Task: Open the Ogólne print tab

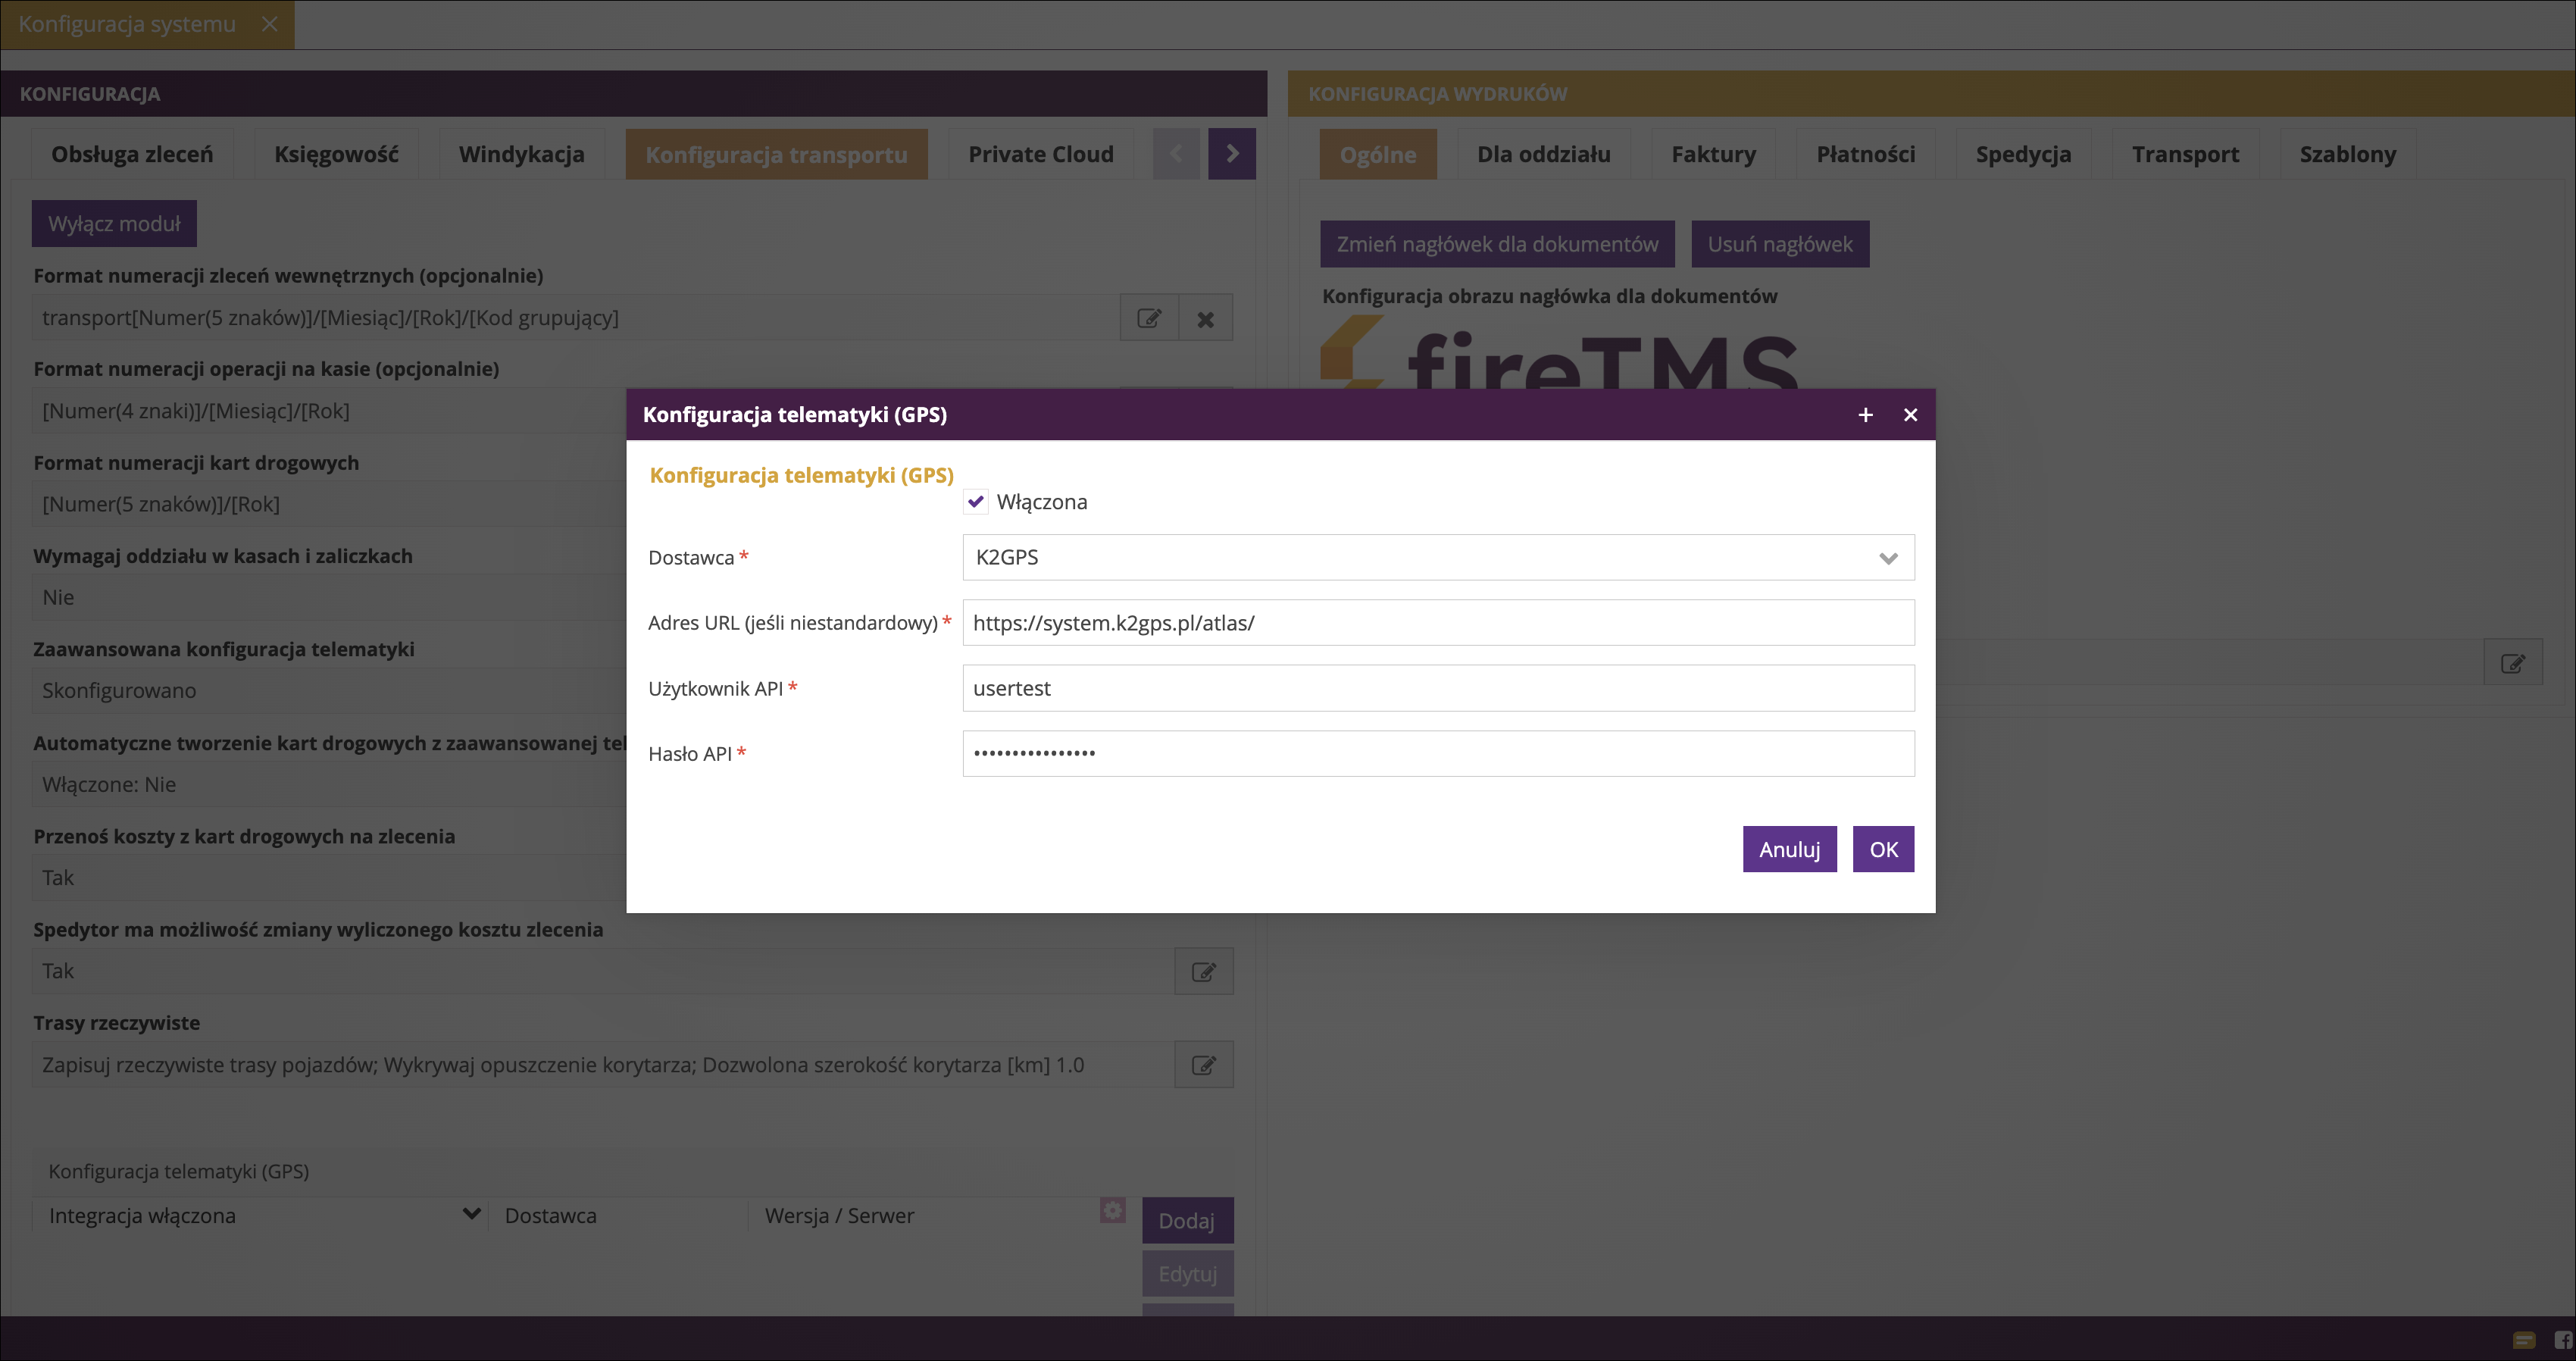Action: (x=1377, y=154)
